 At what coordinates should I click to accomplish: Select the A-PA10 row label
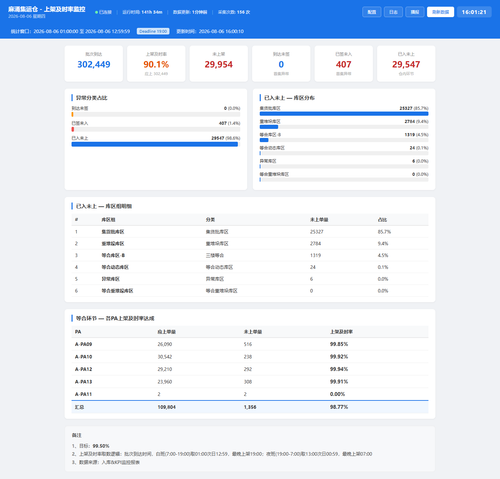83,357
